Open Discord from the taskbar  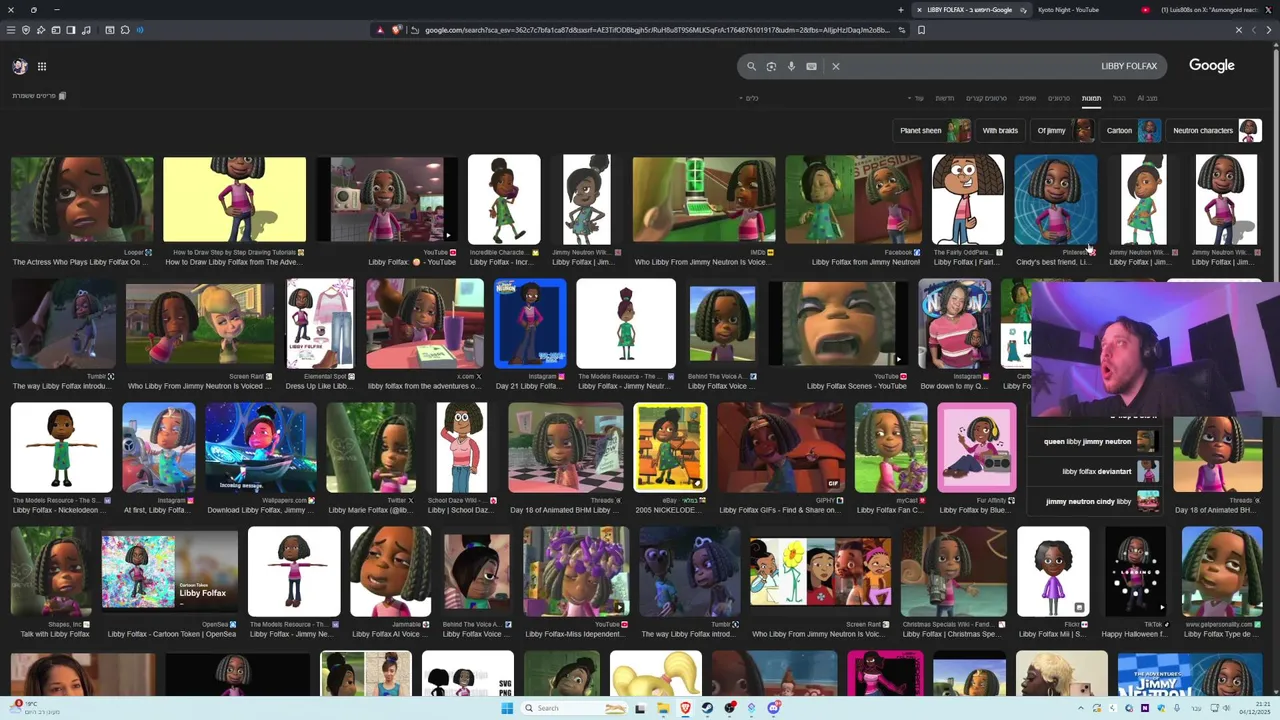(x=774, y=708)
